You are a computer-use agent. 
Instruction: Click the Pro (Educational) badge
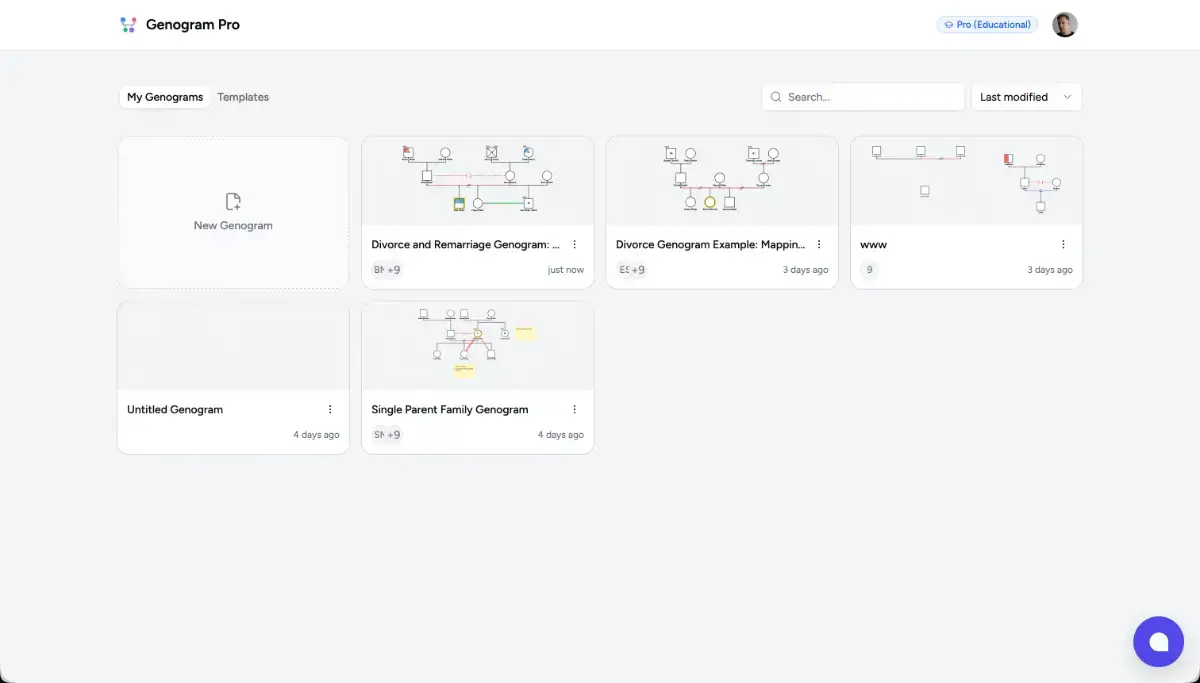pyautogui.click(x=987, y=25)
